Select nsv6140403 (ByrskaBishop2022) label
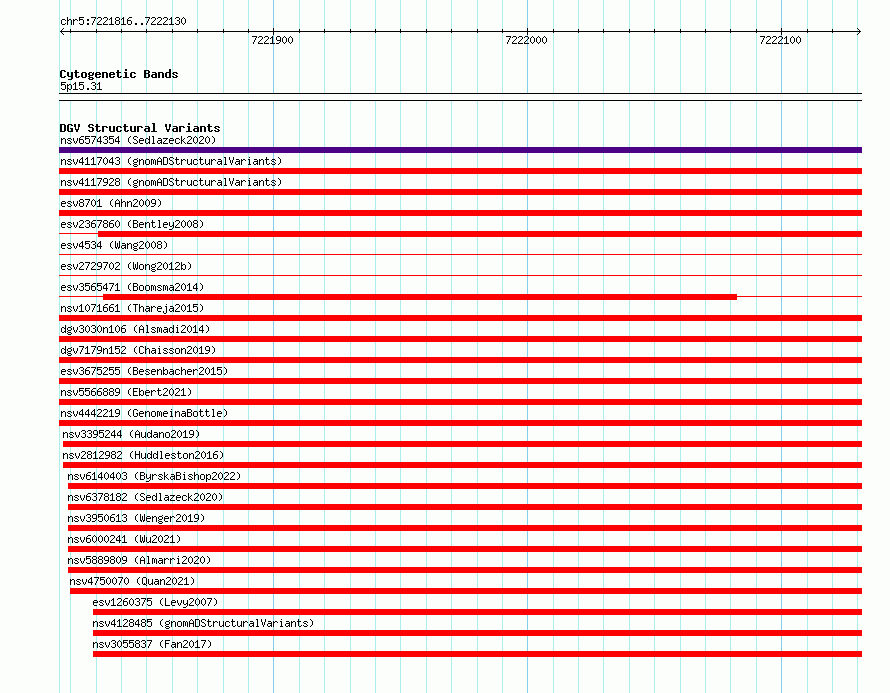 [154, 476]
